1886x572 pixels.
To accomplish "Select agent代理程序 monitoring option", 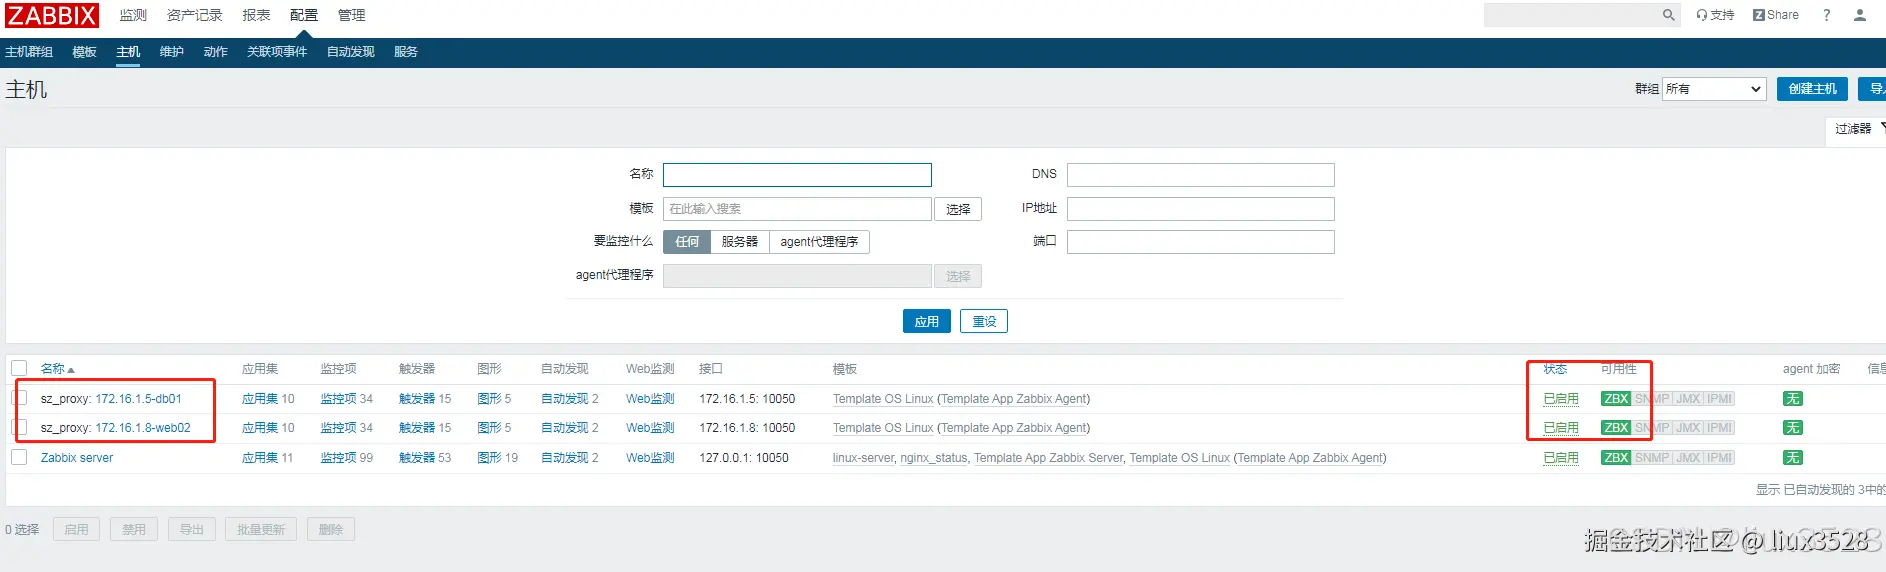I will tap(819, 241).
